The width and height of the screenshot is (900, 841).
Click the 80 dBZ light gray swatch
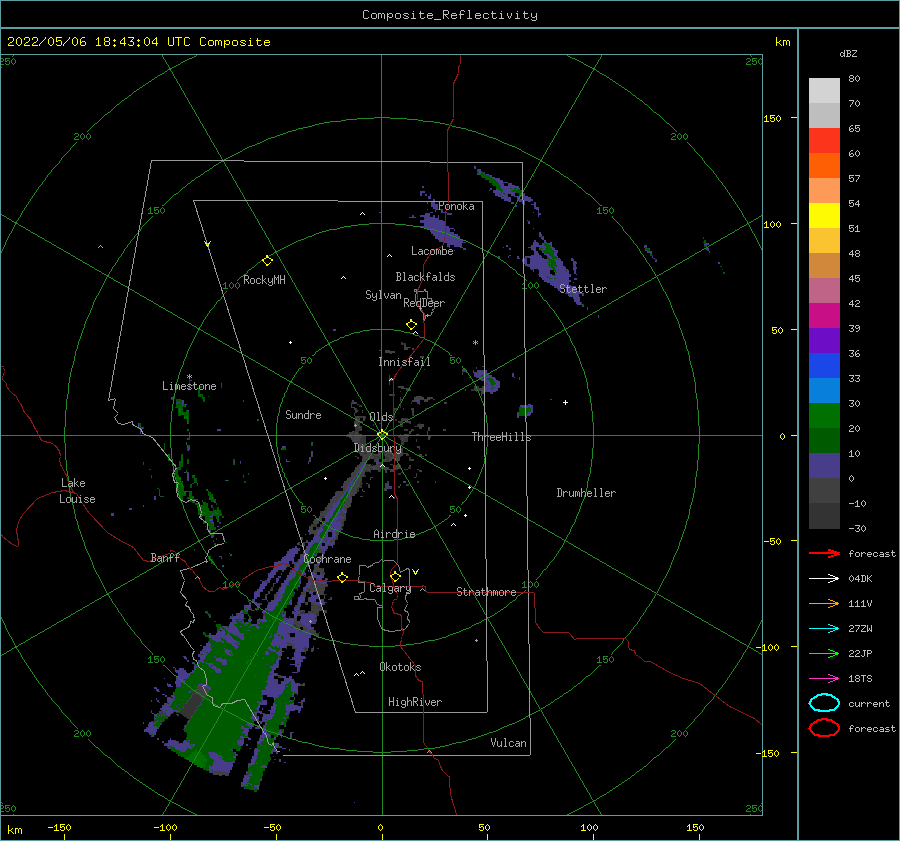coord(824,90)
